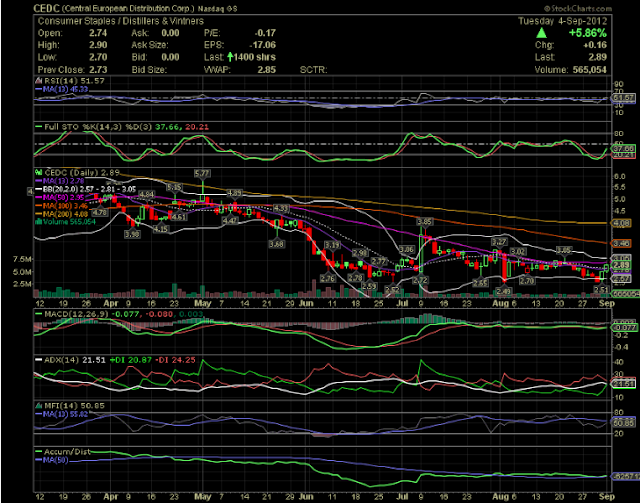Click the Central European Distribution Corp. name
The width and height of the screenshot is (640, 503).
pyautogui.click(x=128, y=9)
